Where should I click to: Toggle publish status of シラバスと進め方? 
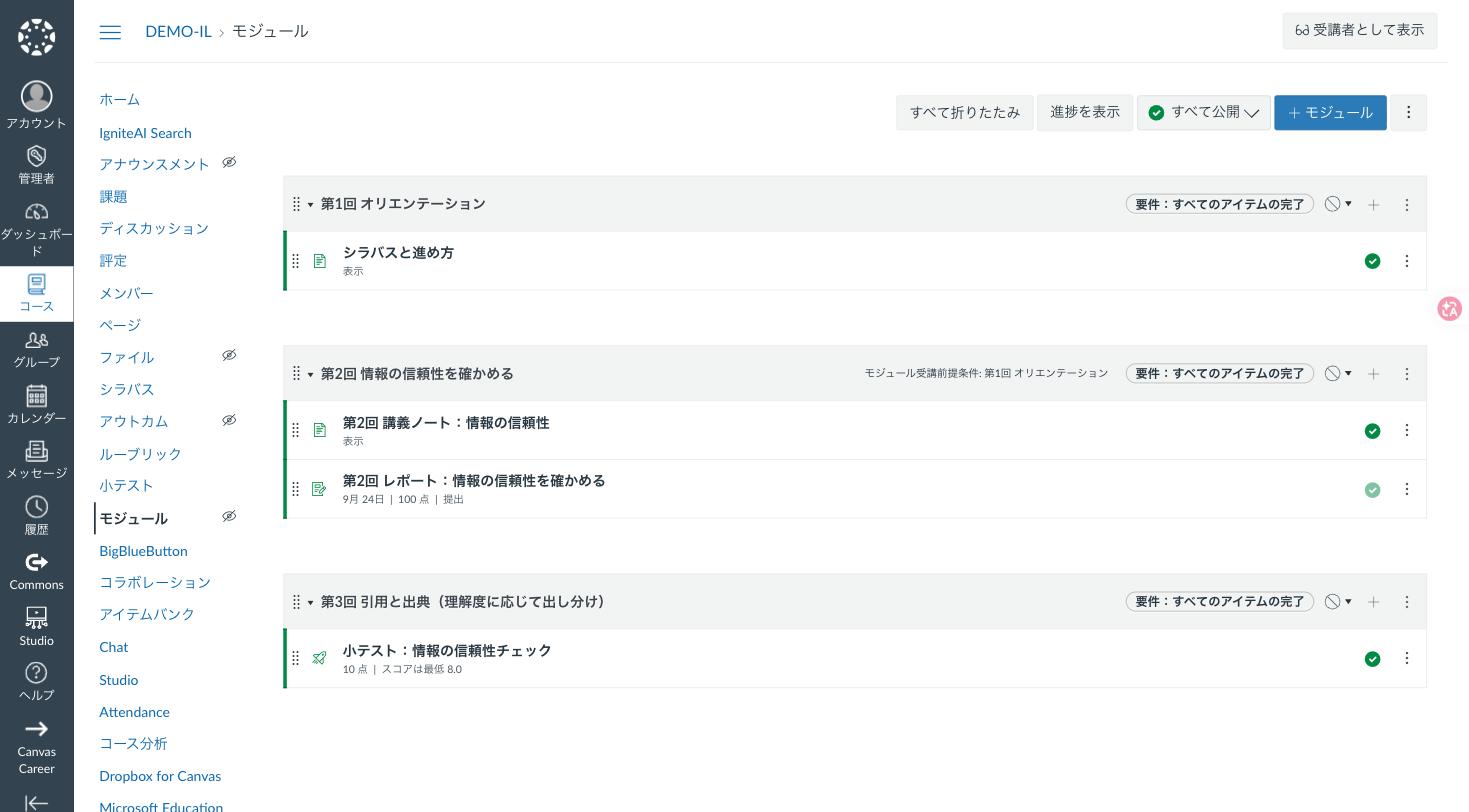click(1373, 261)
